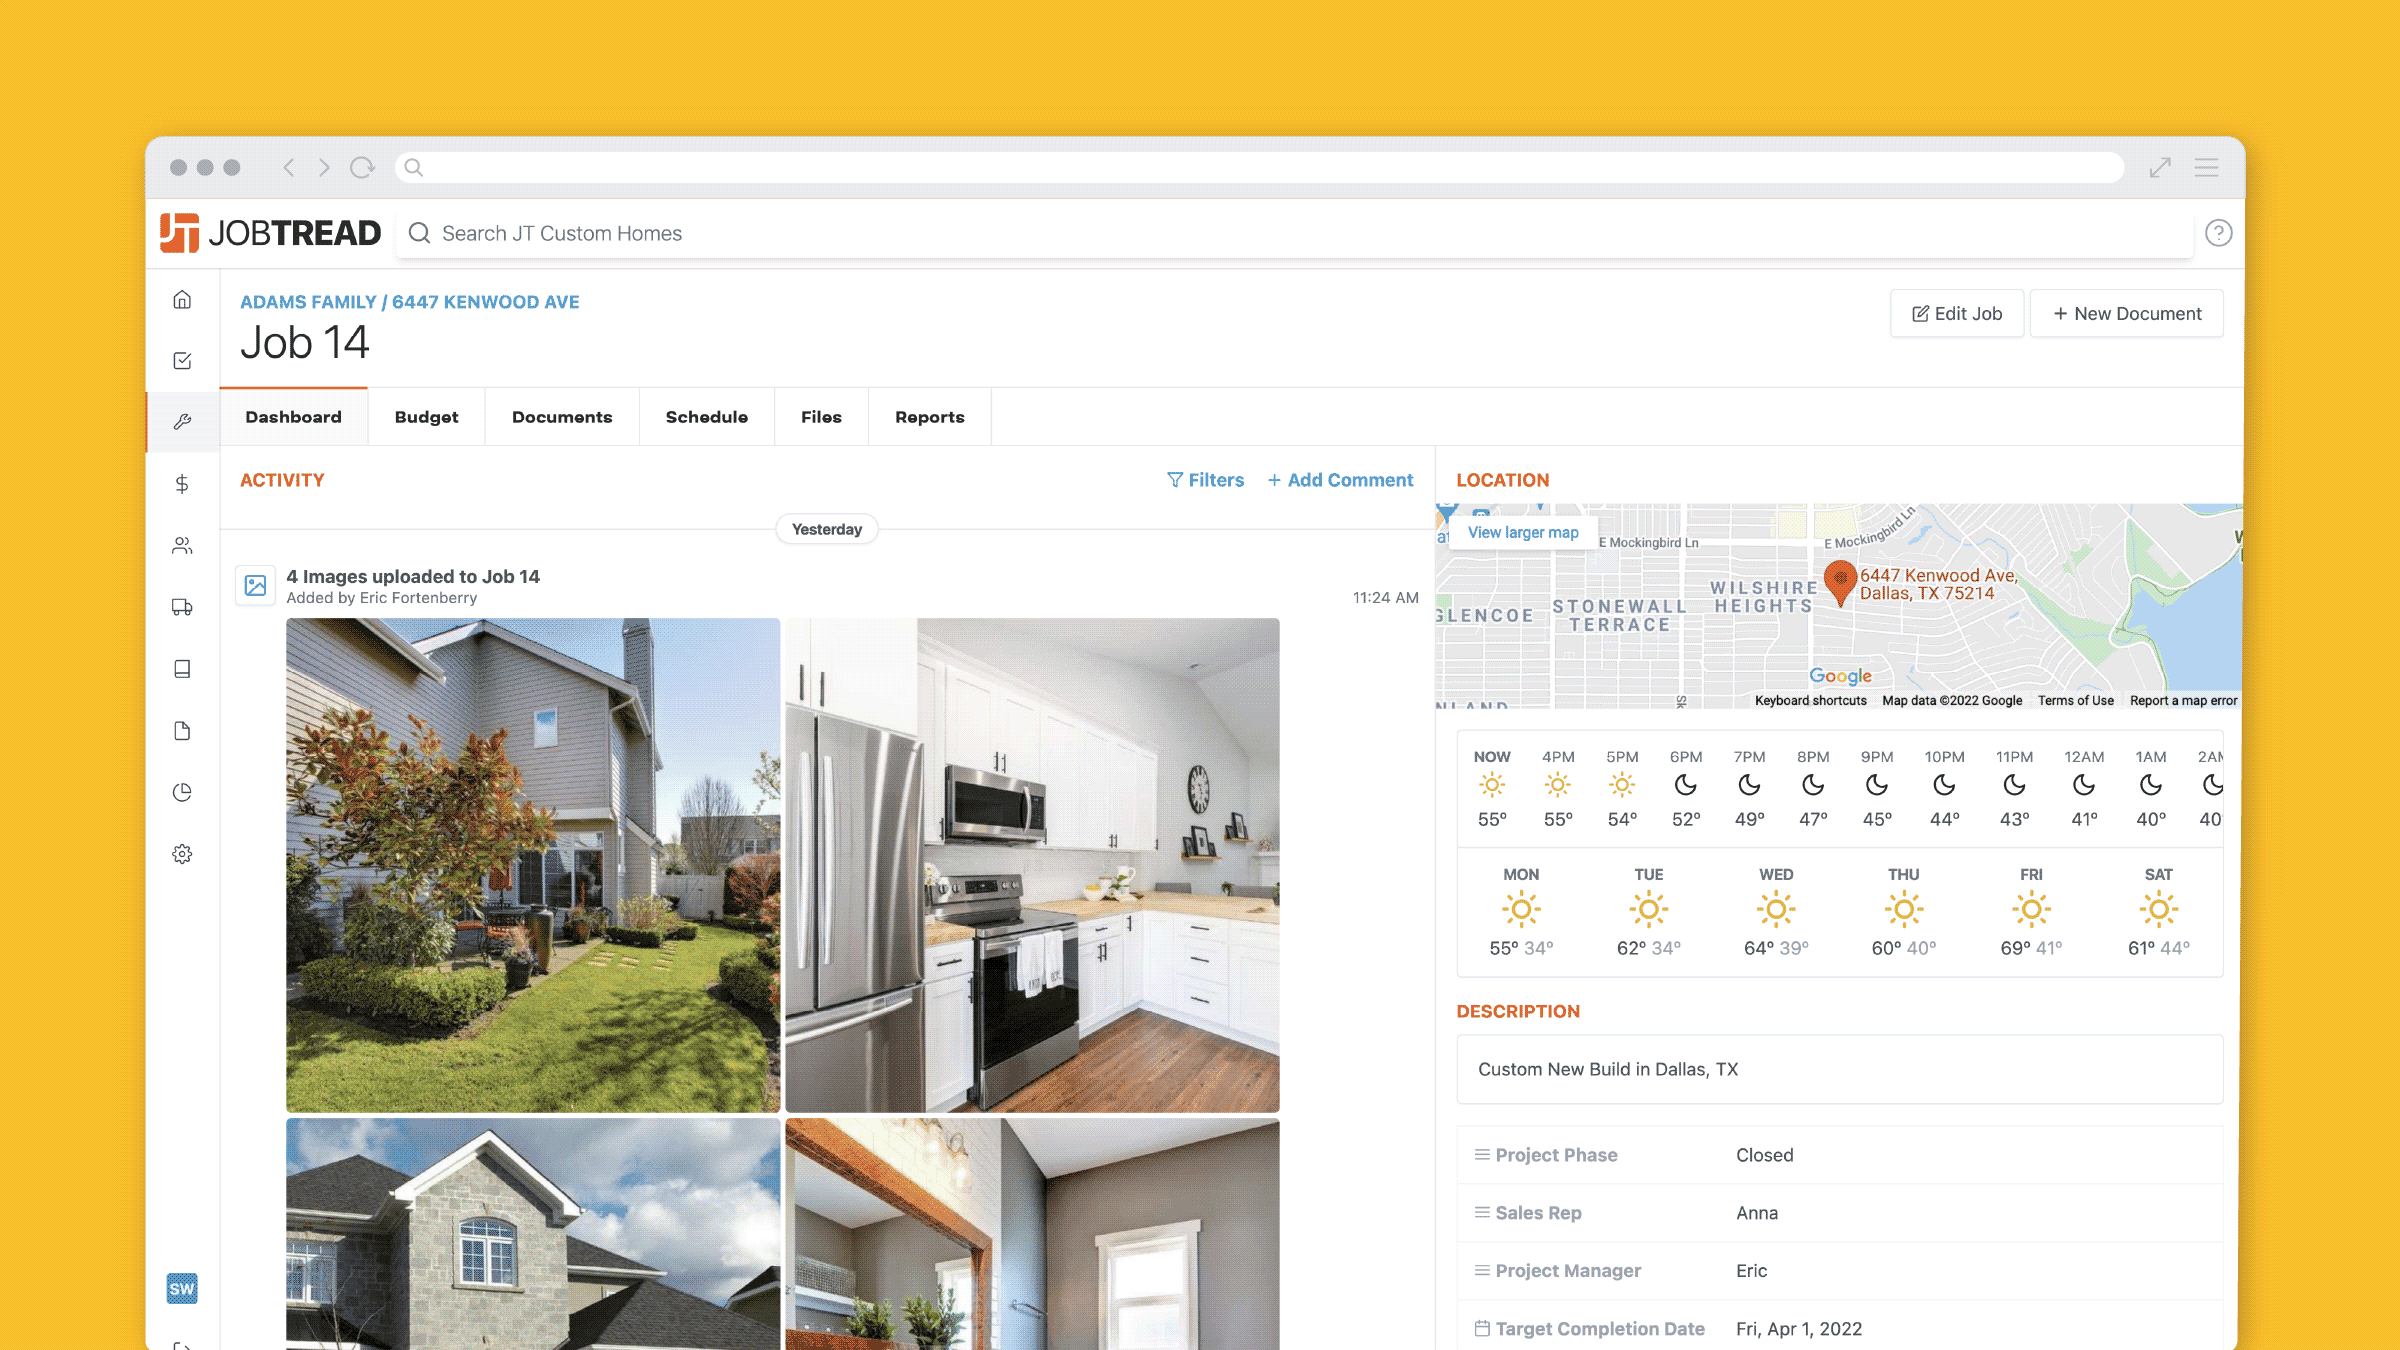Switch to the Budget tab

426,417
